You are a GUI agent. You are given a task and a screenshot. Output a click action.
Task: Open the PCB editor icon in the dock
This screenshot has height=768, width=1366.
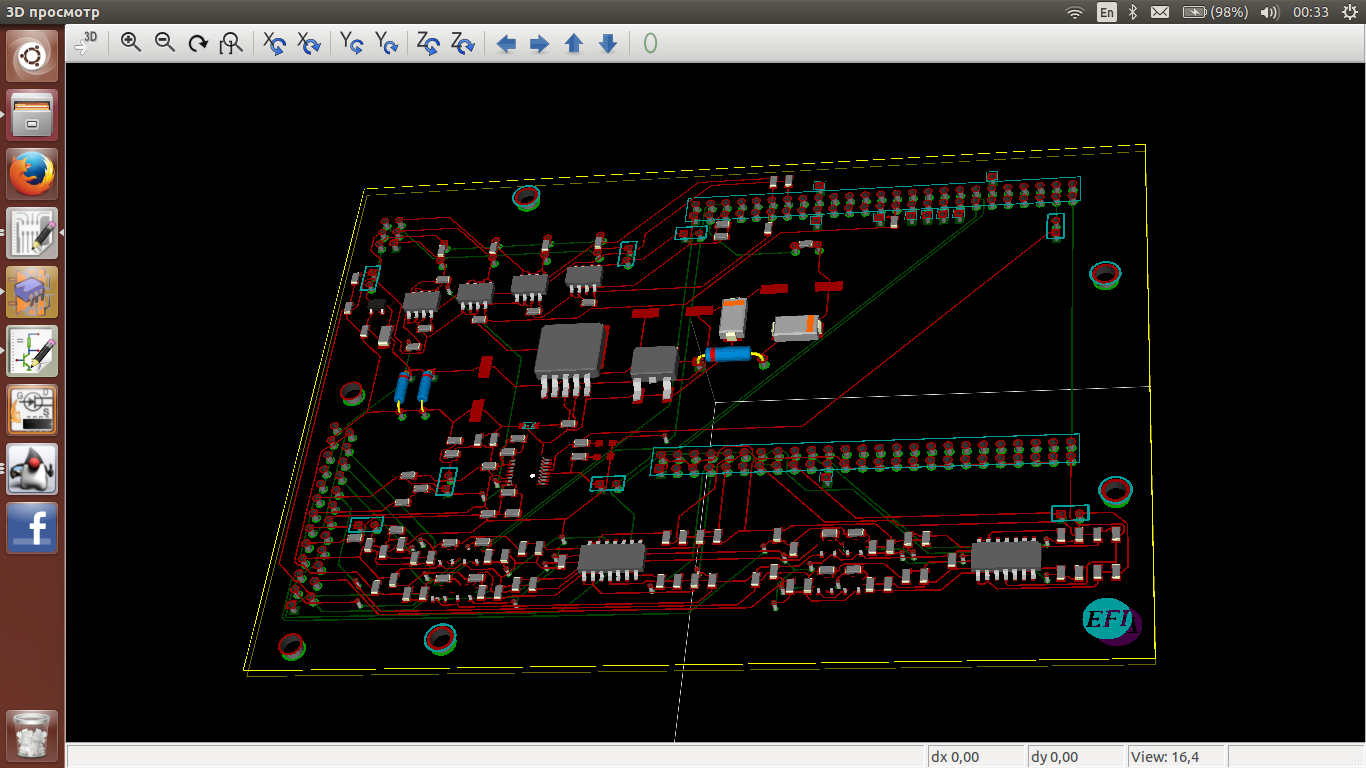click(x=33, y=233)
